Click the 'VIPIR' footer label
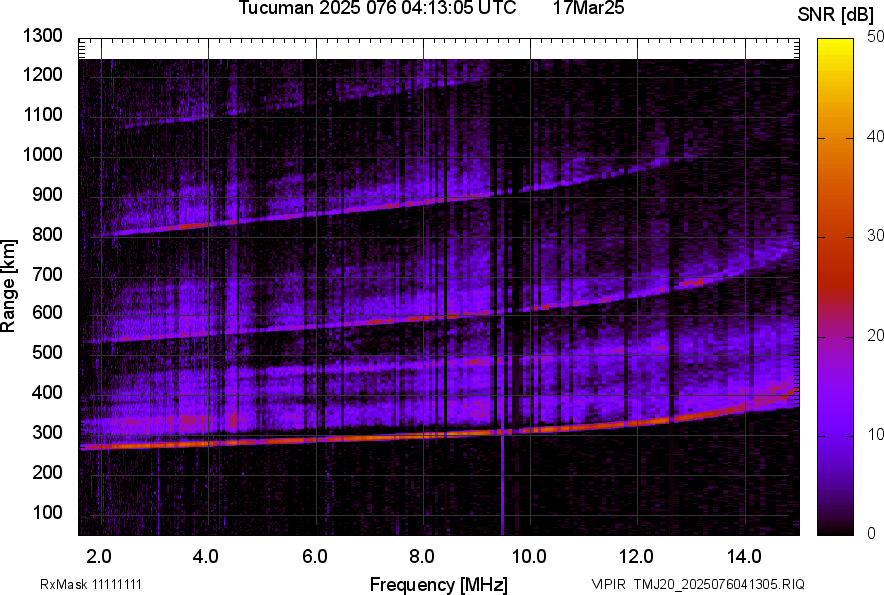The height and width of the screenshot is (595, 884). (608, 584)
